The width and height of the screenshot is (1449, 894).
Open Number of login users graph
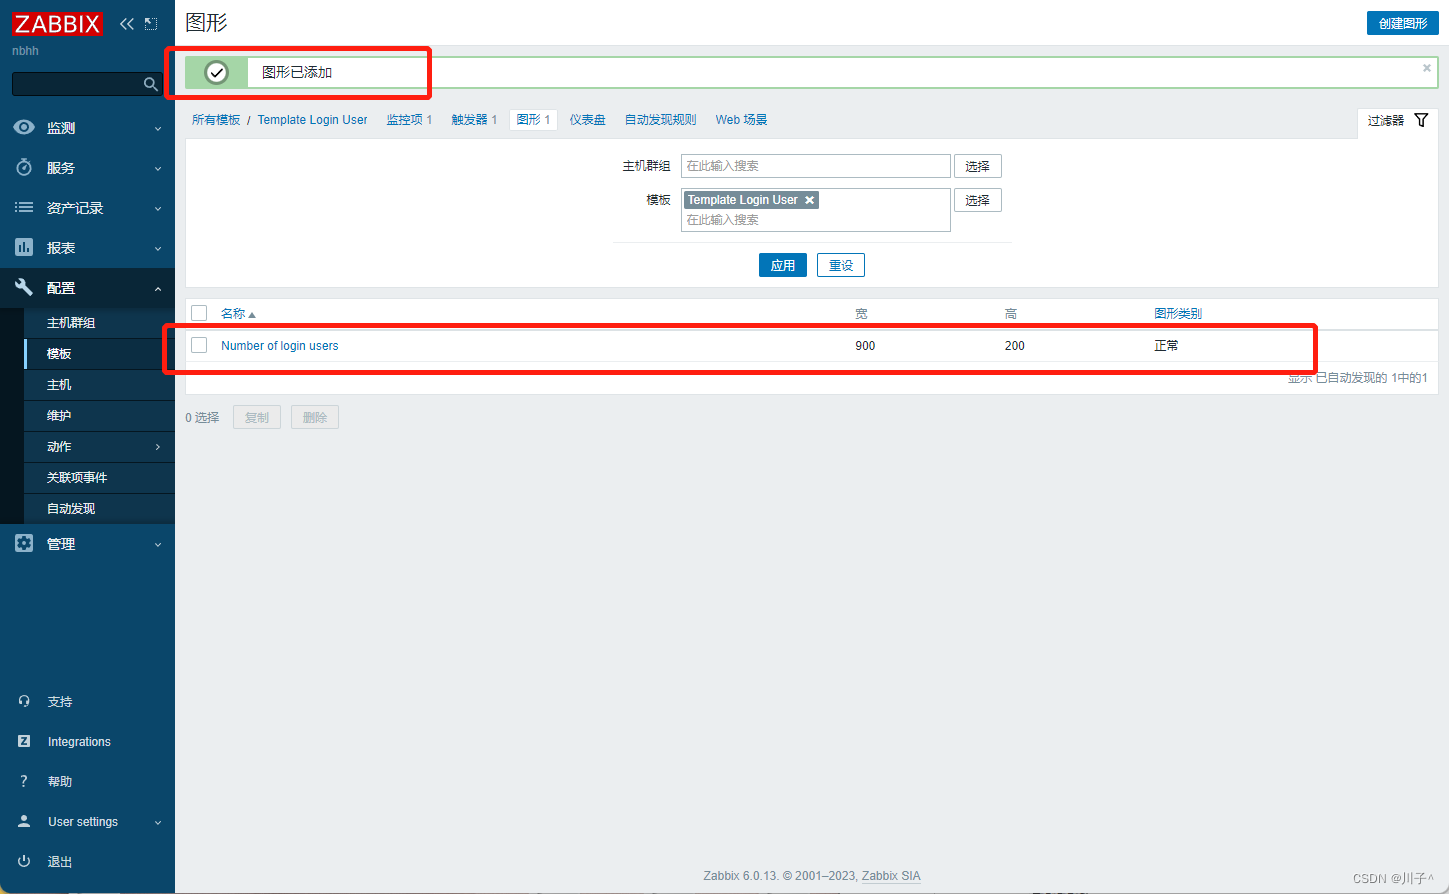coord(279,345)
